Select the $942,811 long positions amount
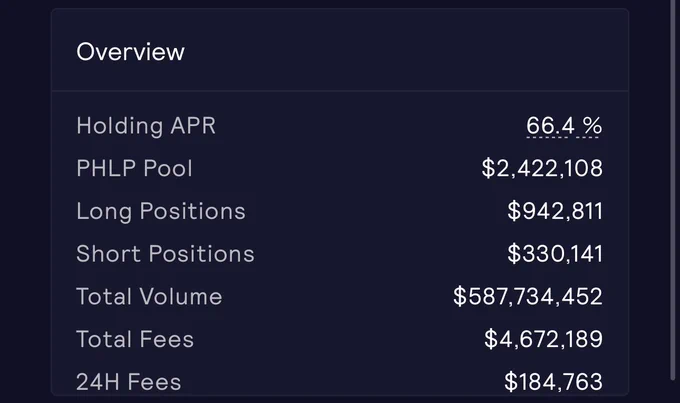 point(555,211)
